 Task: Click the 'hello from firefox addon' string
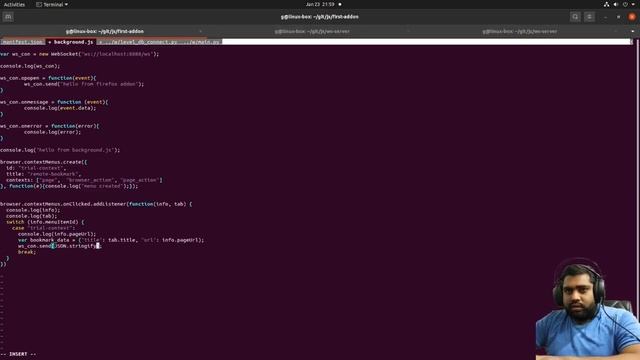tap(100, 84)
